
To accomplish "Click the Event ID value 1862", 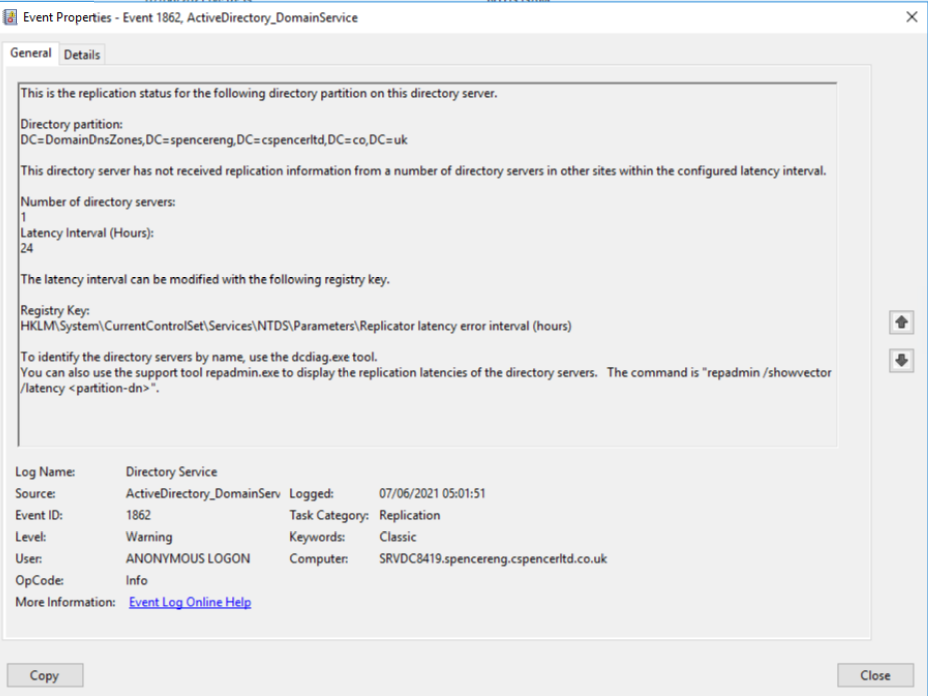I will [x=138, y=515].
